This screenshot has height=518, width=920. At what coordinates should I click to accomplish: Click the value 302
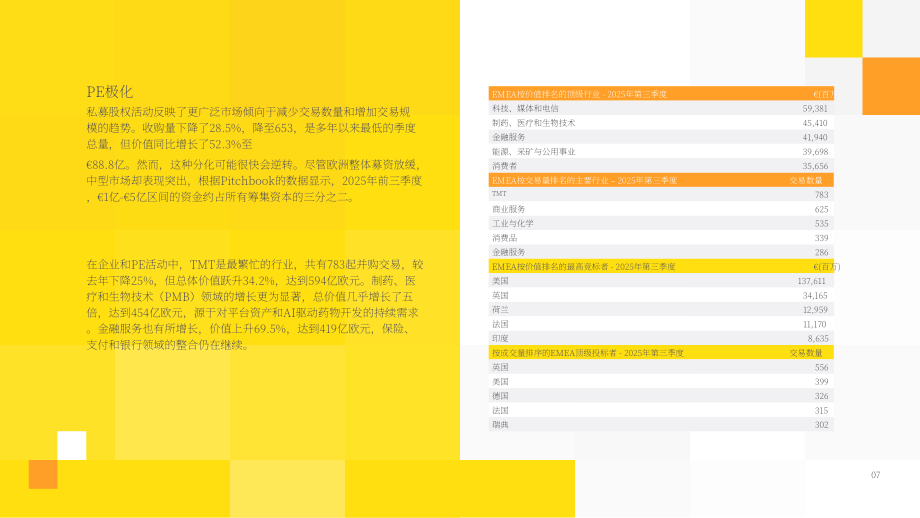coord(821,425)
